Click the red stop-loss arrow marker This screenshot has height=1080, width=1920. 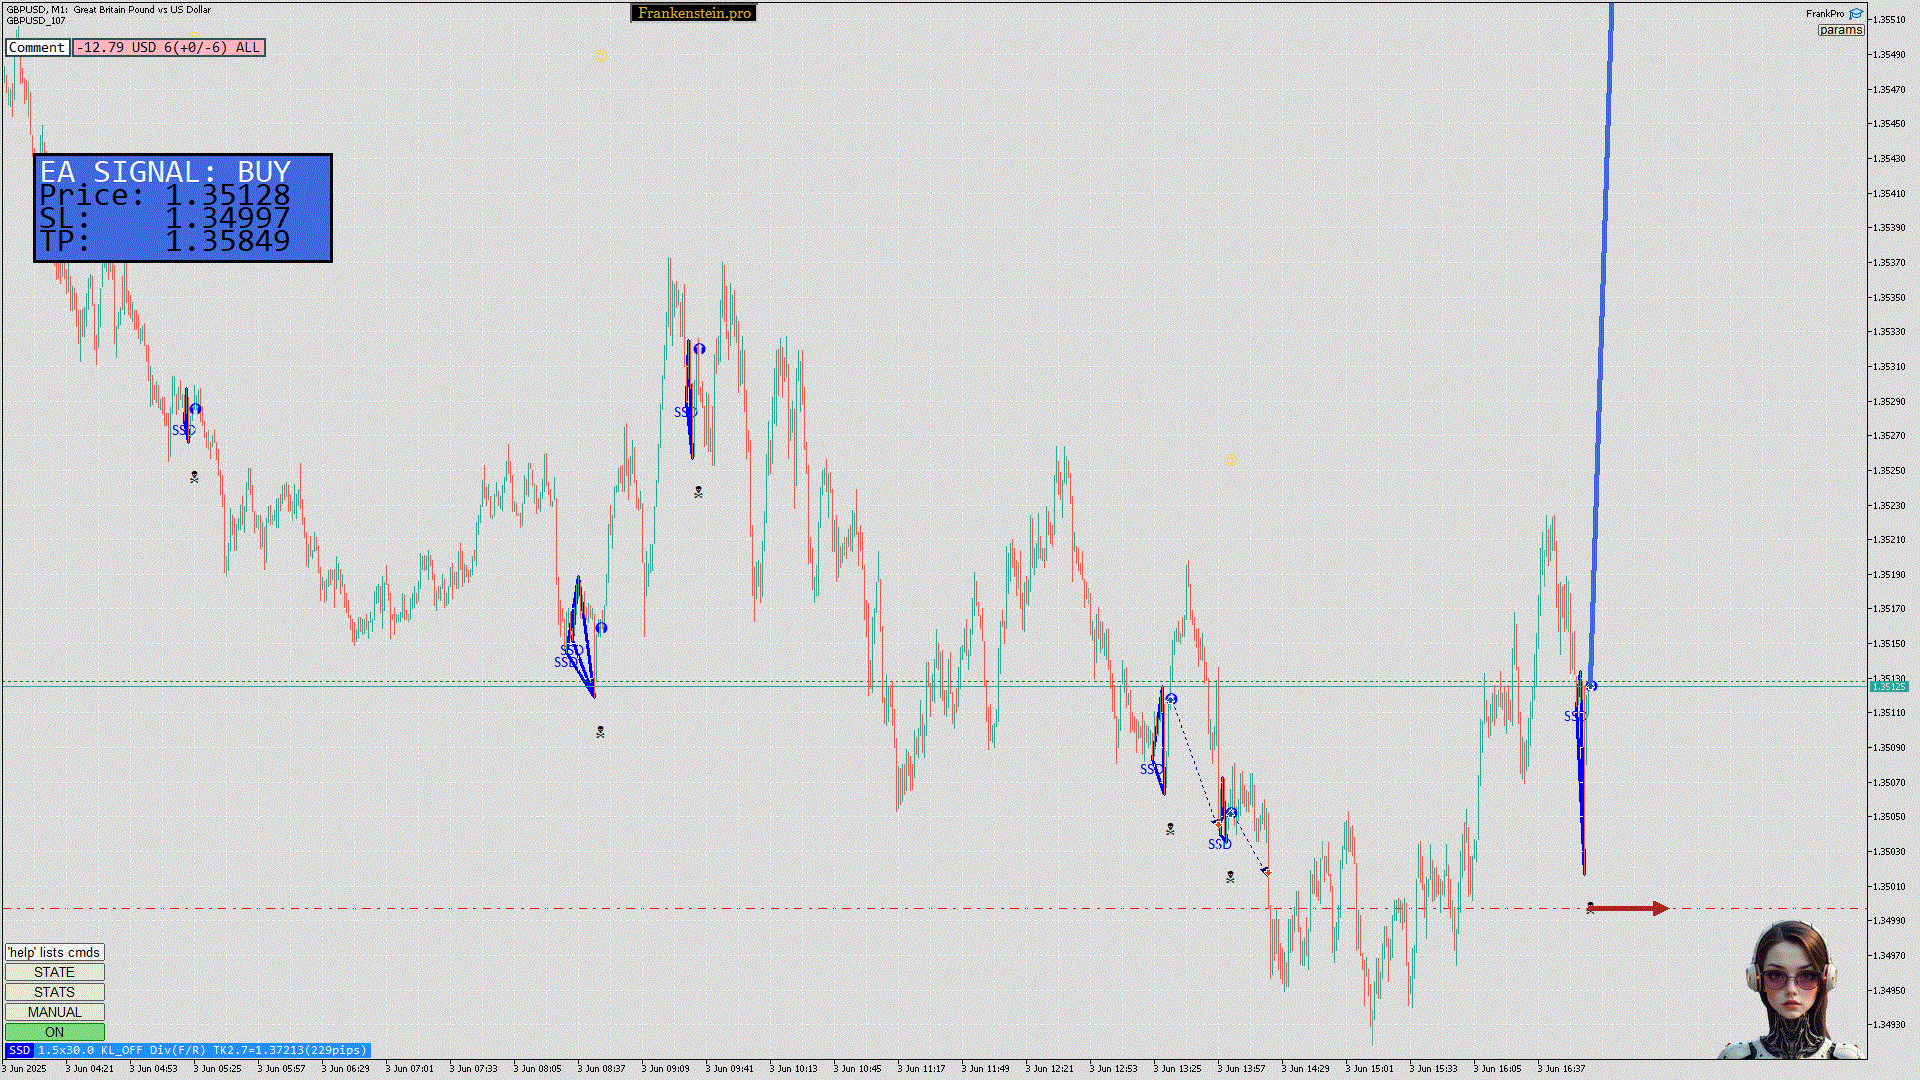[1628, 908]
